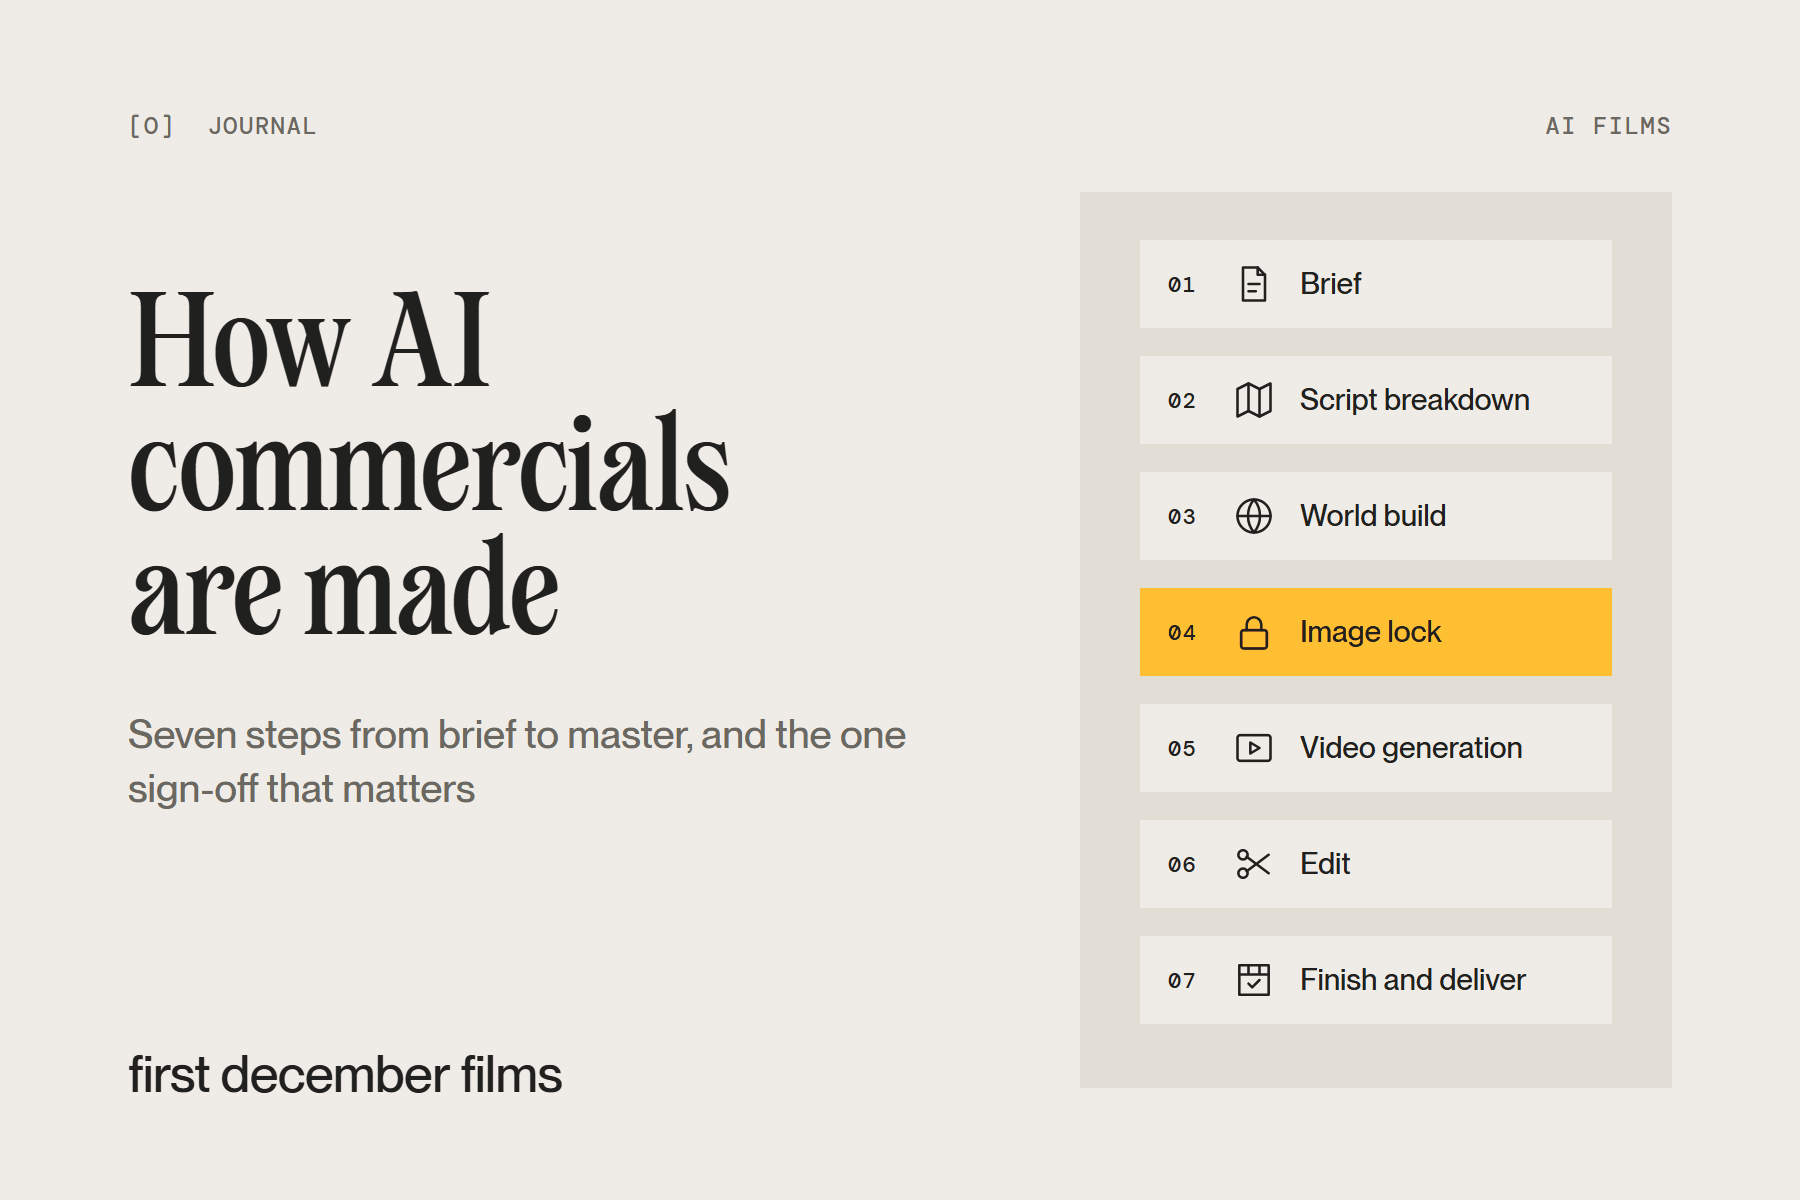
Task: Select the Edit step label
Action: click(x=1324, y=864)
